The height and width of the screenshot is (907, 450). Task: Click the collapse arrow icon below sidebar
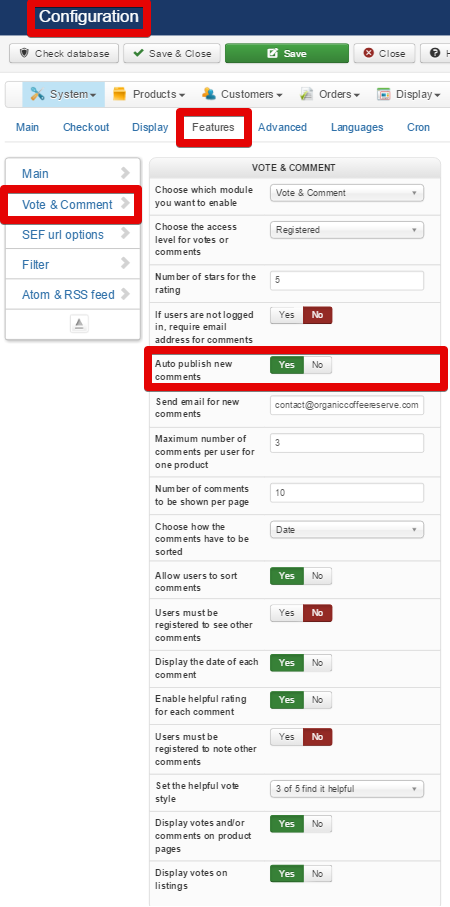(x=79, y=324)
